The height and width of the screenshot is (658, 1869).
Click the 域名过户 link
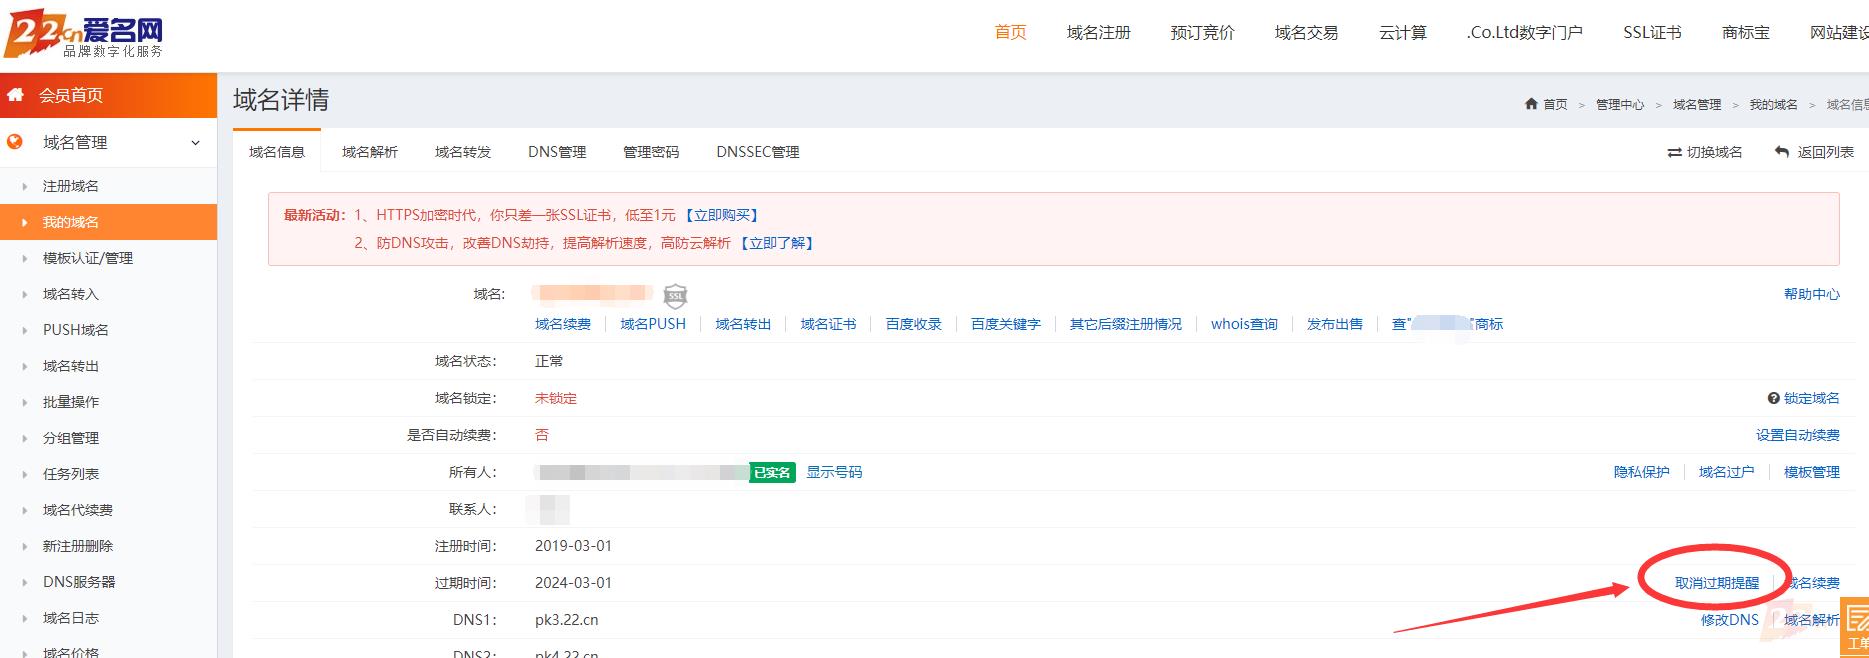click(x=1727, y=472)
